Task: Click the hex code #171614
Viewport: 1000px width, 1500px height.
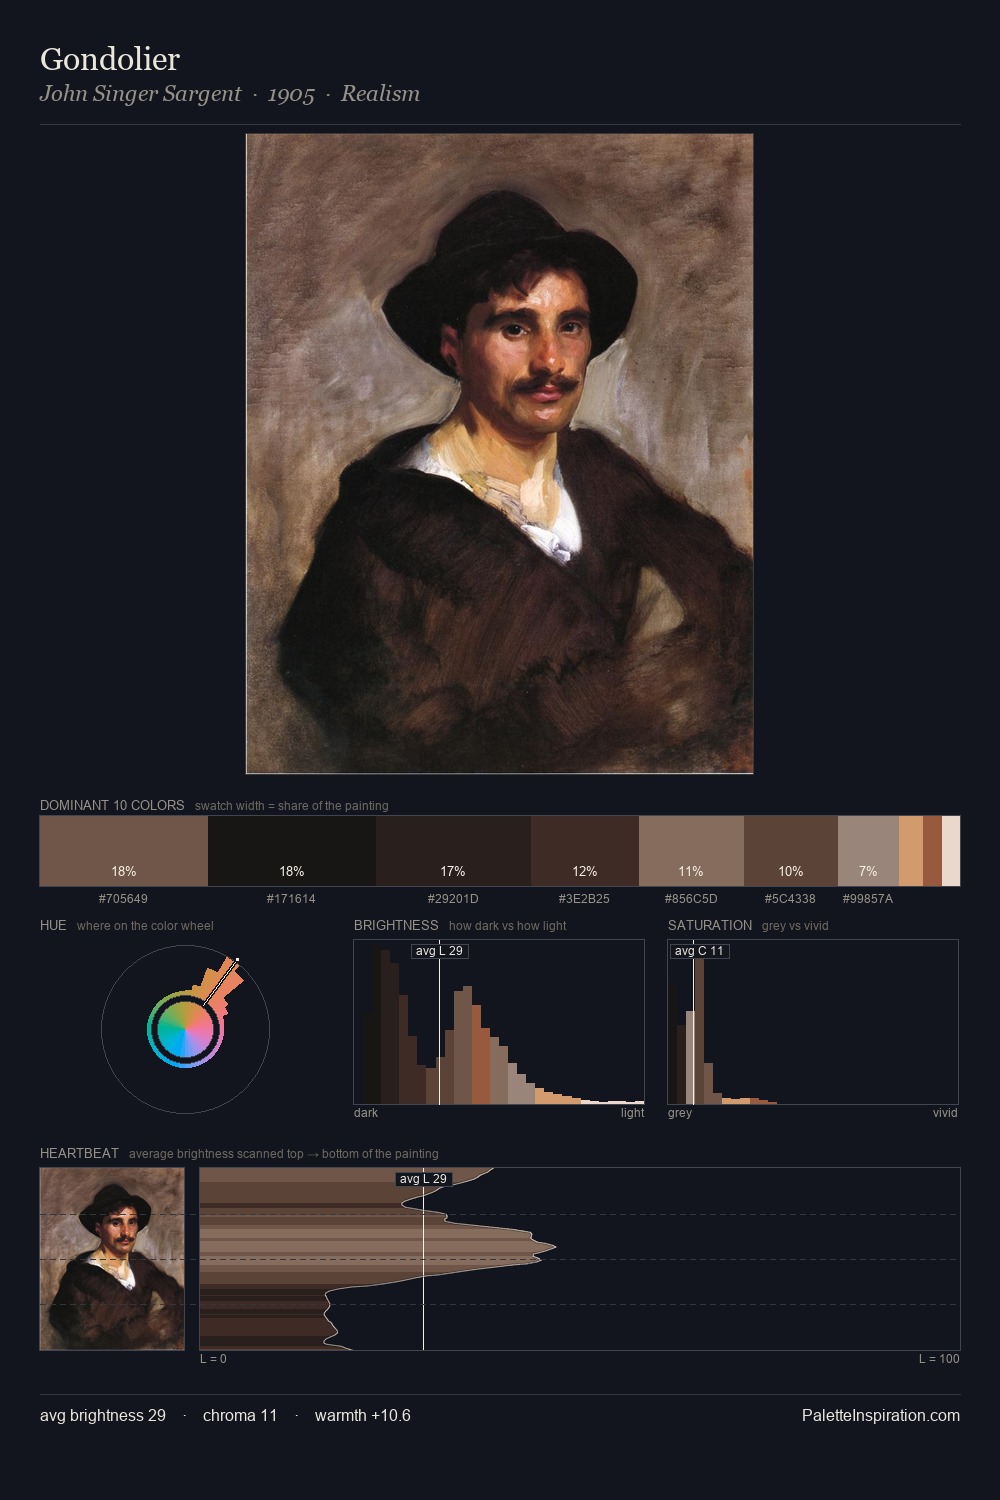Action: coord(291,899)
